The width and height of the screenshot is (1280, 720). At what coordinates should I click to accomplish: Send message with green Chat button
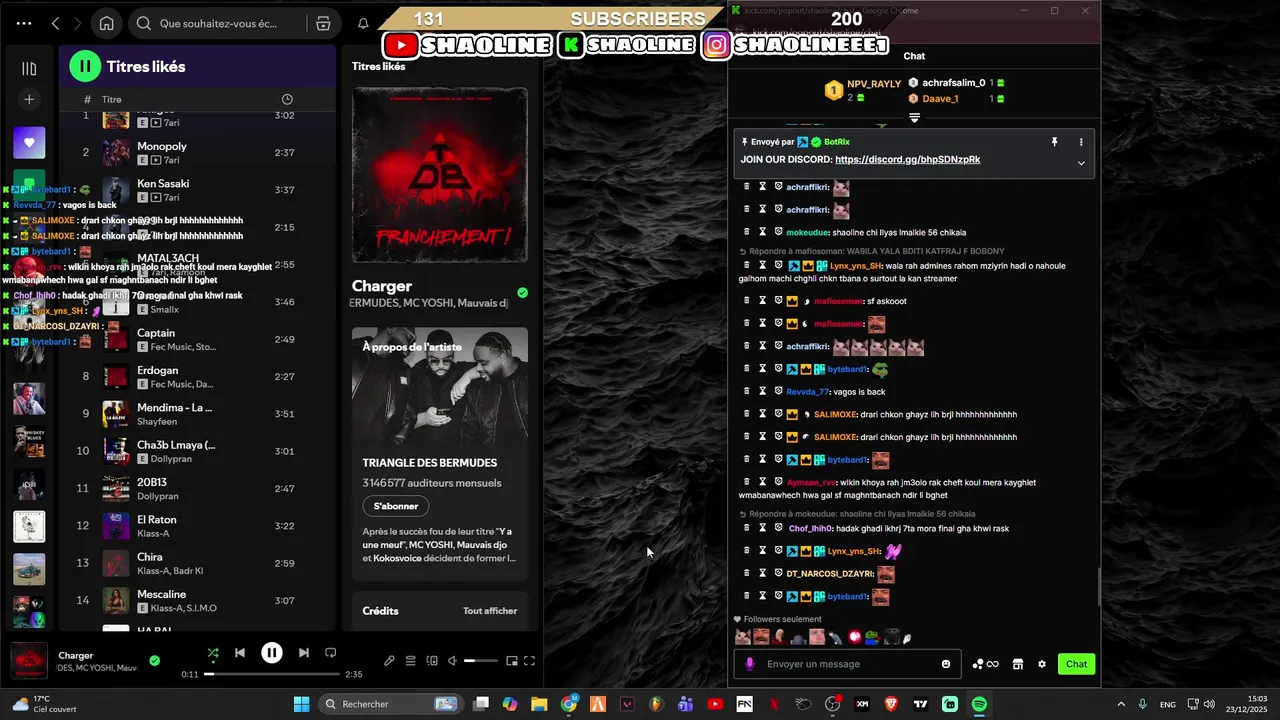tap(1076, 664)
